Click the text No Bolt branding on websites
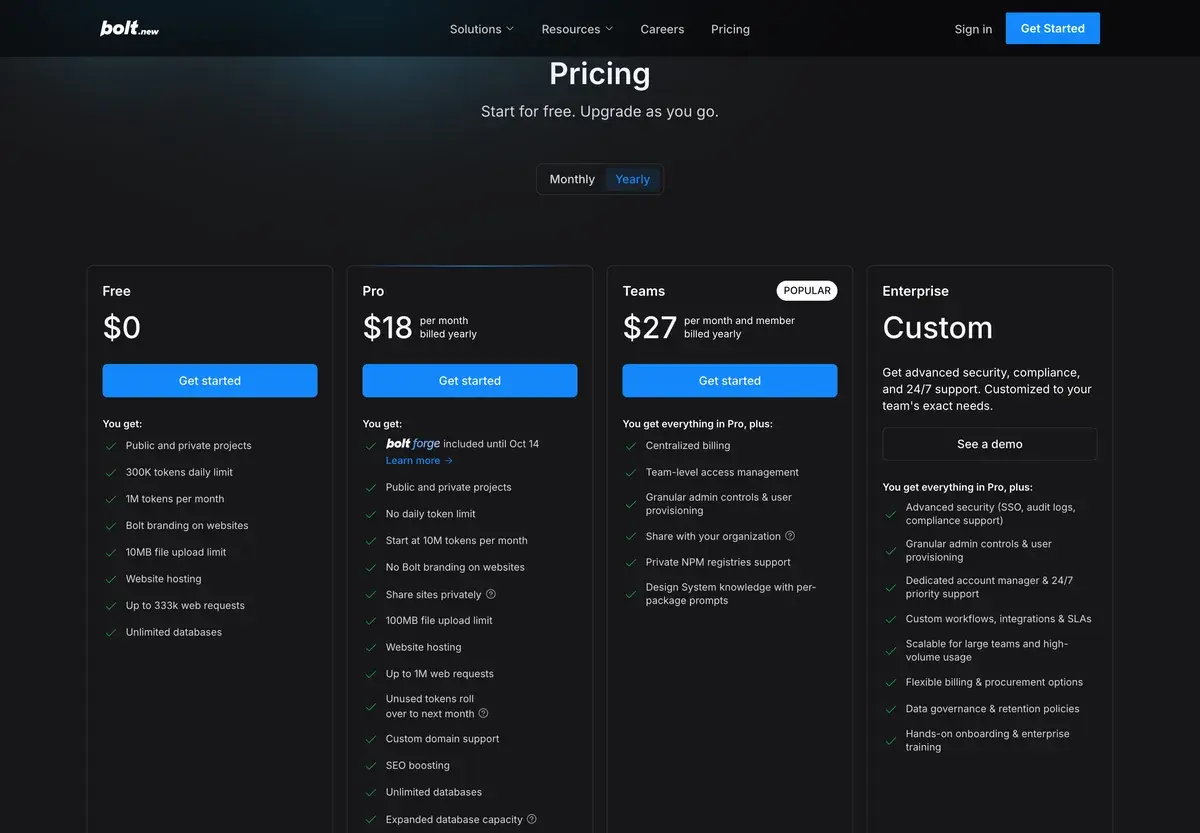The image size is (1200, 833). 455,567
